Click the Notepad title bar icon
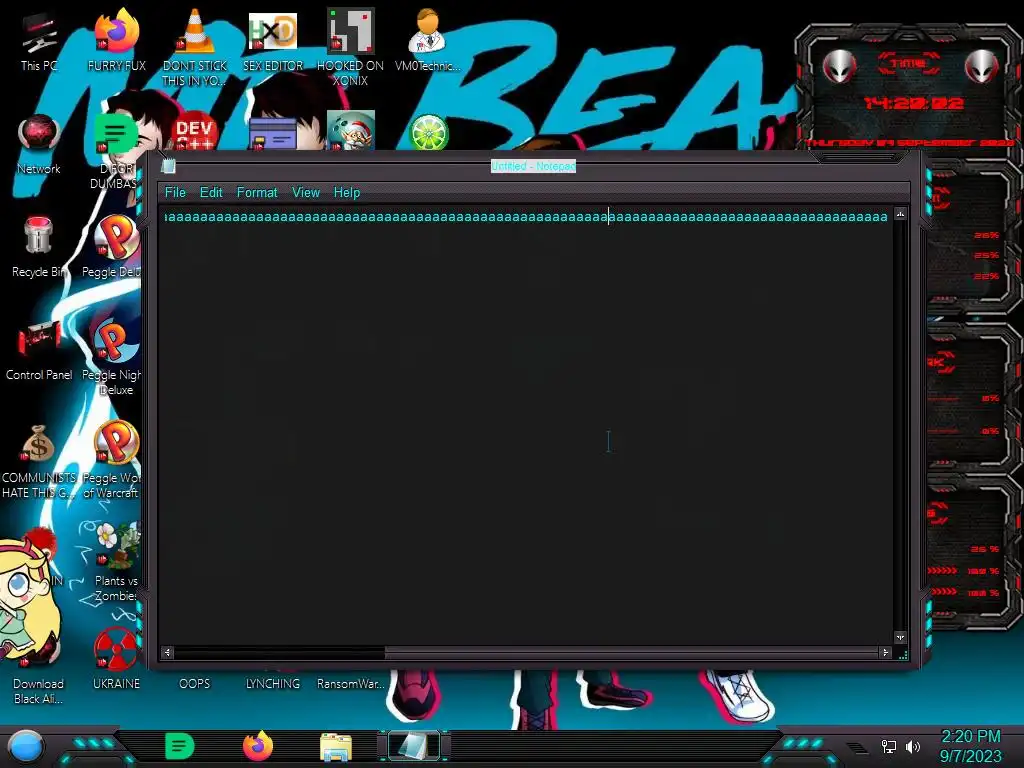 [168, 166]
